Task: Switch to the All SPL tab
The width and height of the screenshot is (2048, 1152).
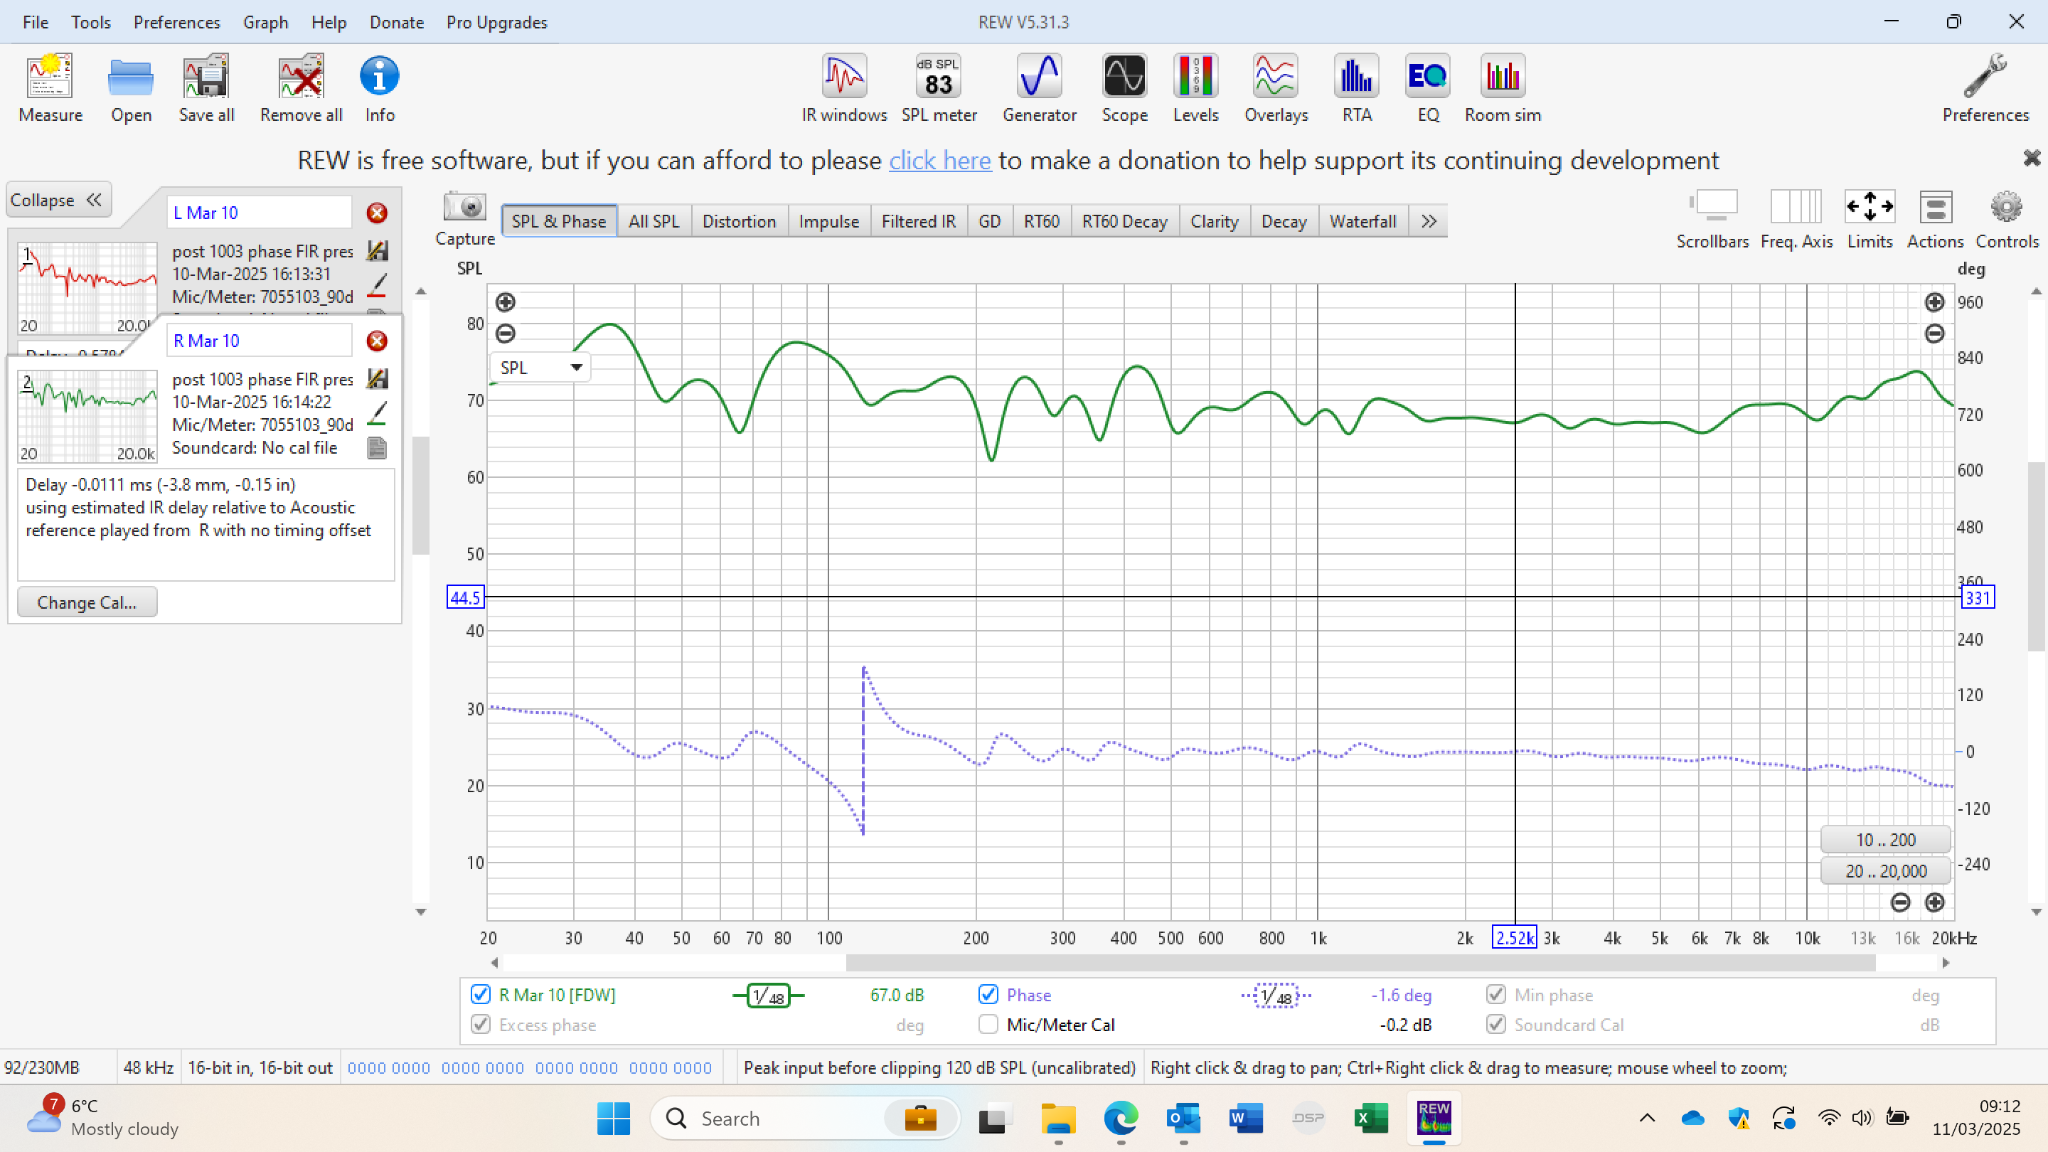Action: coord(654,221)
